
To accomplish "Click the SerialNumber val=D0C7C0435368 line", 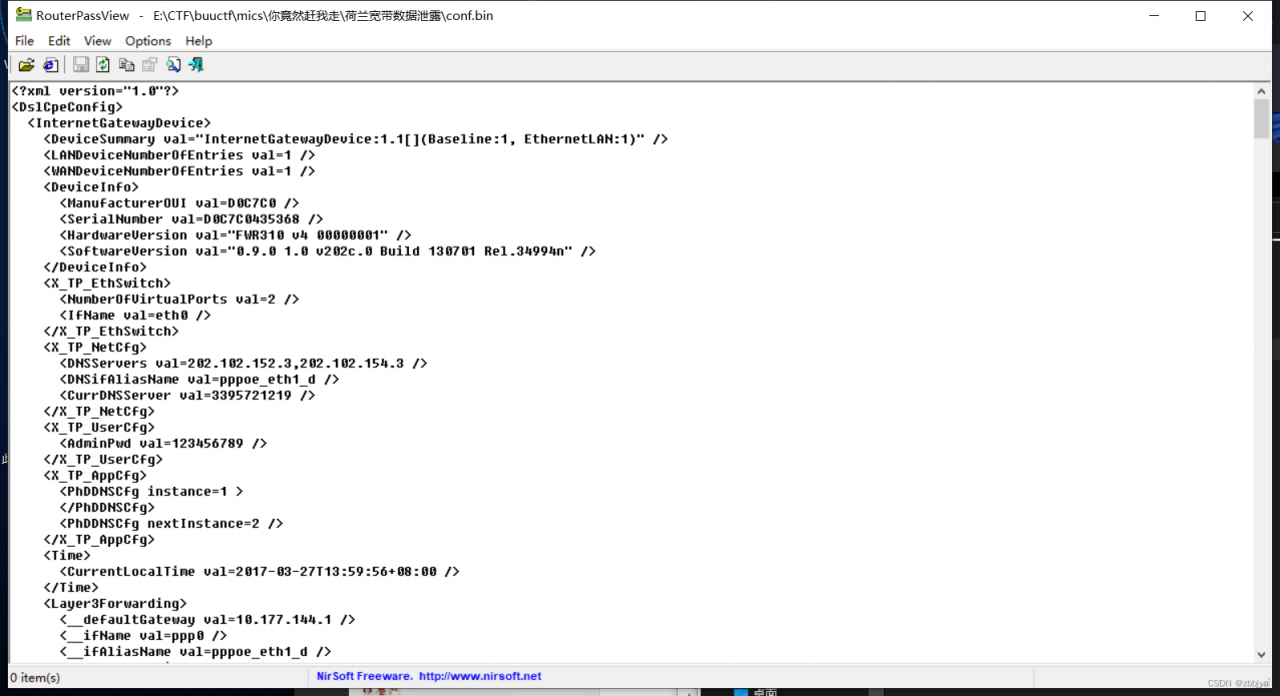I will (x=191, y=219).
